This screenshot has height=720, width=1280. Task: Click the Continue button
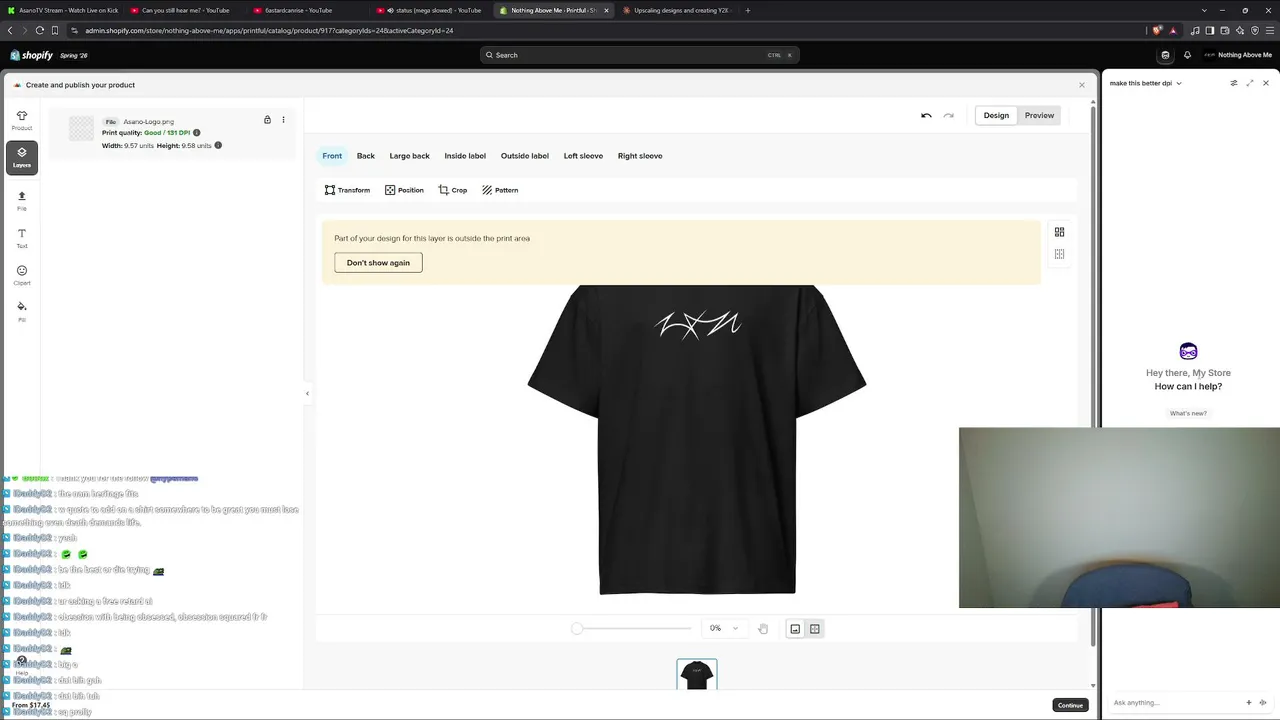(1070, 705)
